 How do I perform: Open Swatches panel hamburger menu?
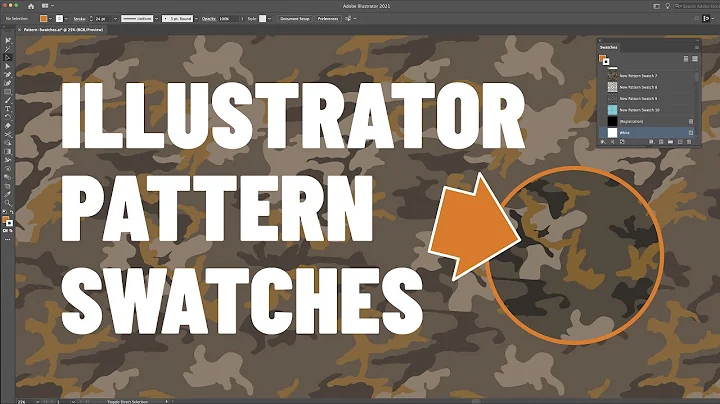pyautogui.click(x=697, y=47)
